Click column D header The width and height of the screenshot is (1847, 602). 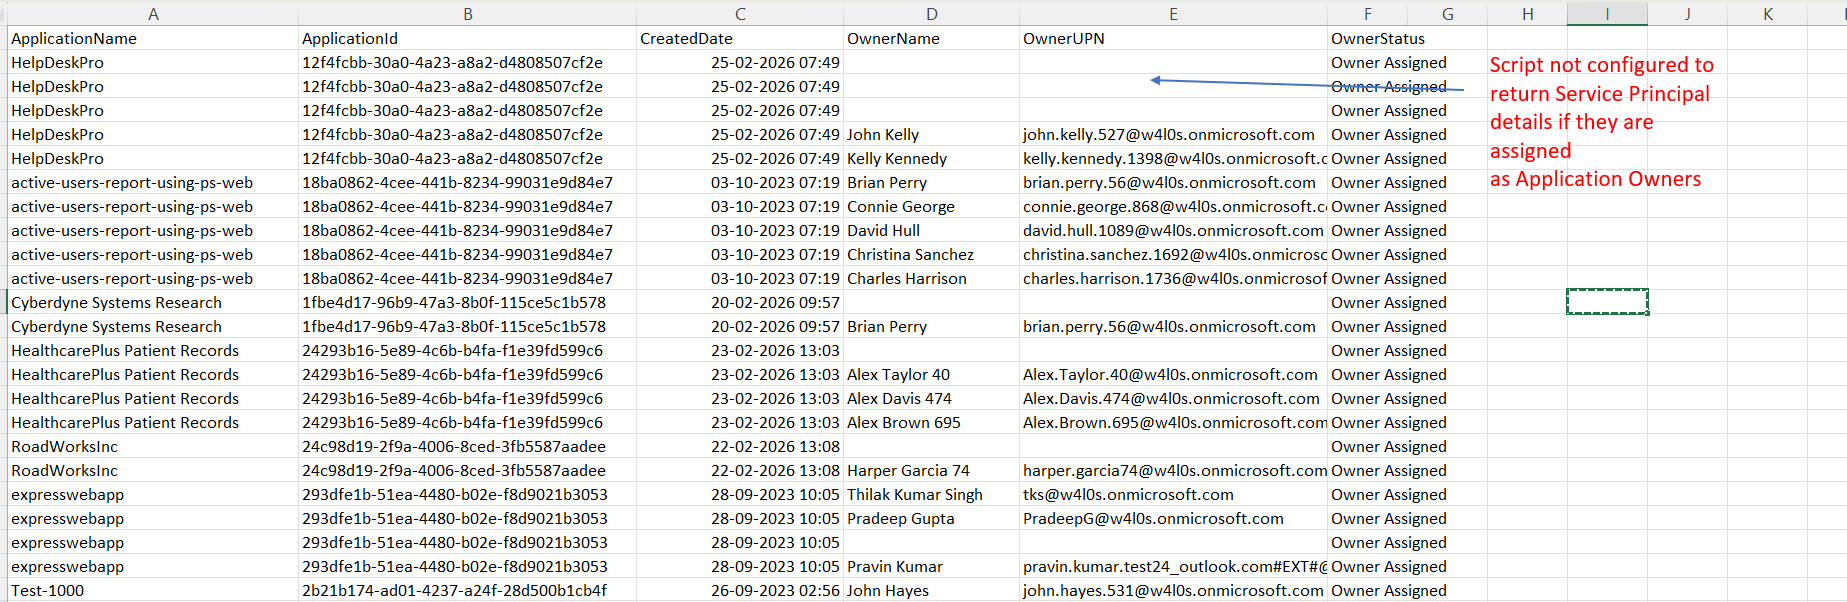click(931, 13)
